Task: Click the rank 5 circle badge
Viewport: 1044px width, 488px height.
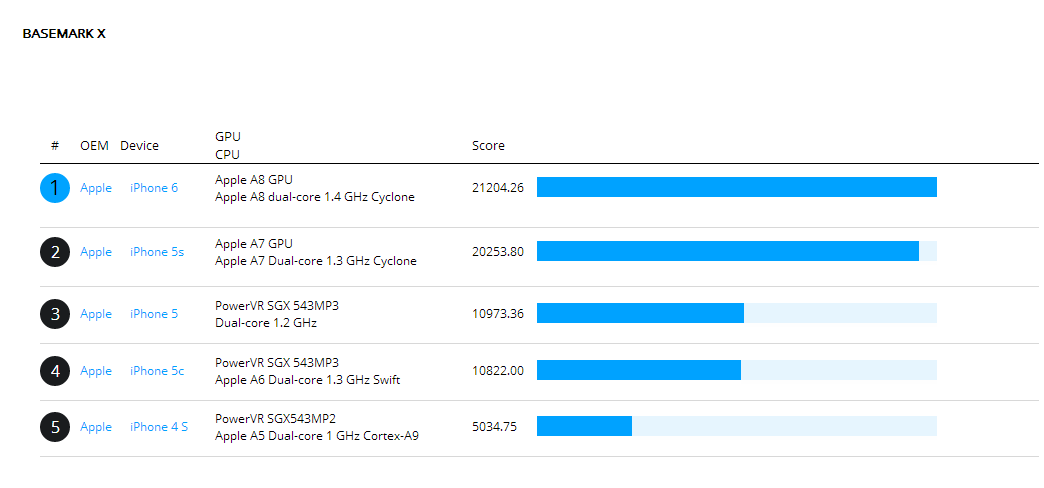Action: pos(55,427)
